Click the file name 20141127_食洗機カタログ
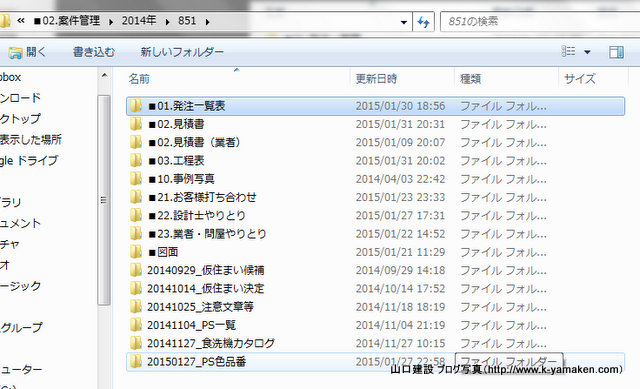Image resolution: width=640 pixels, height=389 pixels. (x=211, y=343)
